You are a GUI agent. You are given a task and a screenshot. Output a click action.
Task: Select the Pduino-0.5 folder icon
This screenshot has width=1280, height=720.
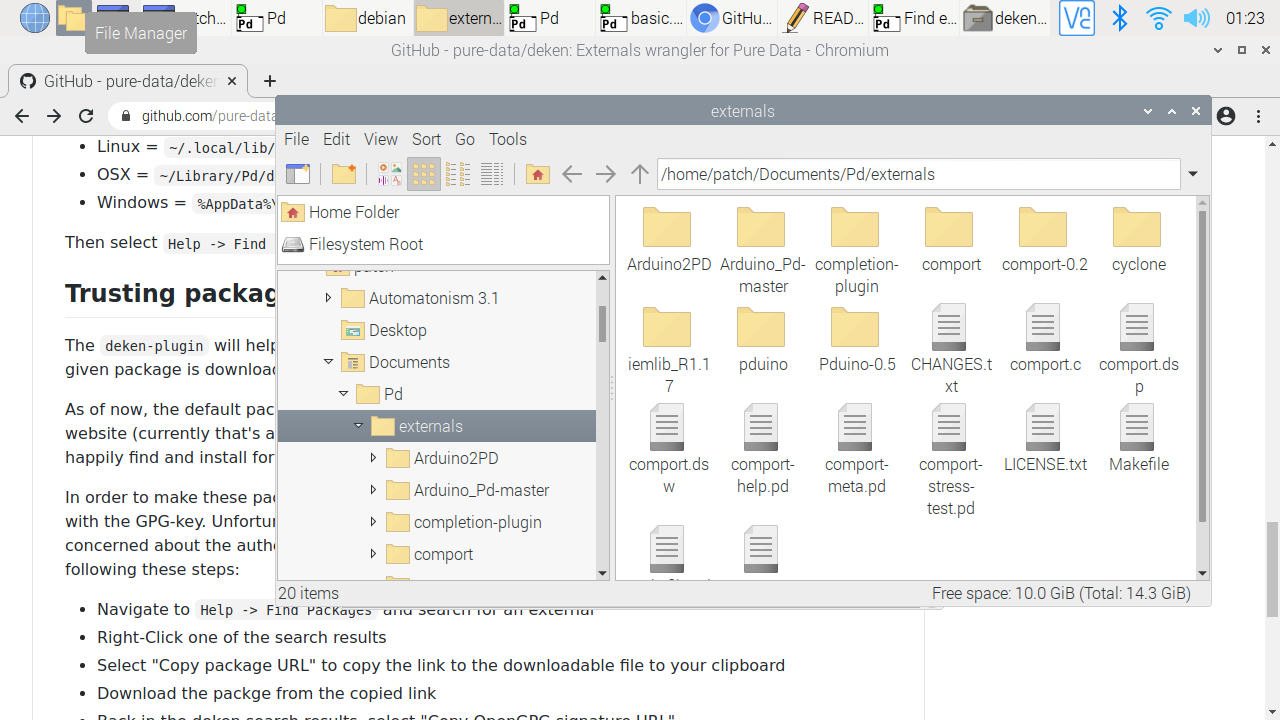tap(855, 328)
